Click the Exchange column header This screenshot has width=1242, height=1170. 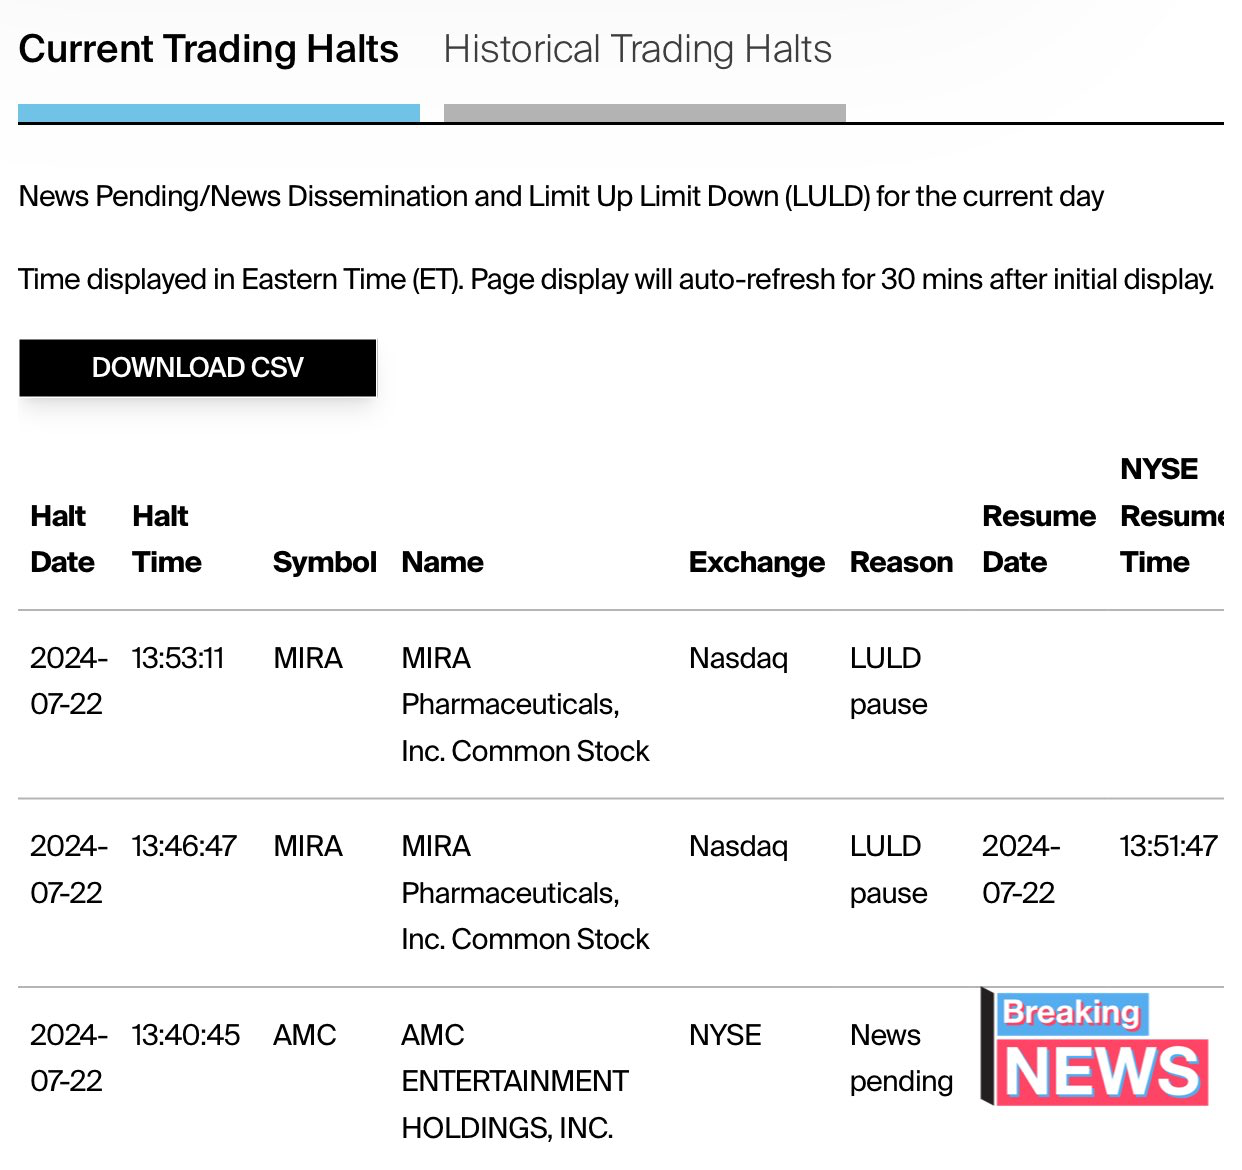tap(756, 562)
